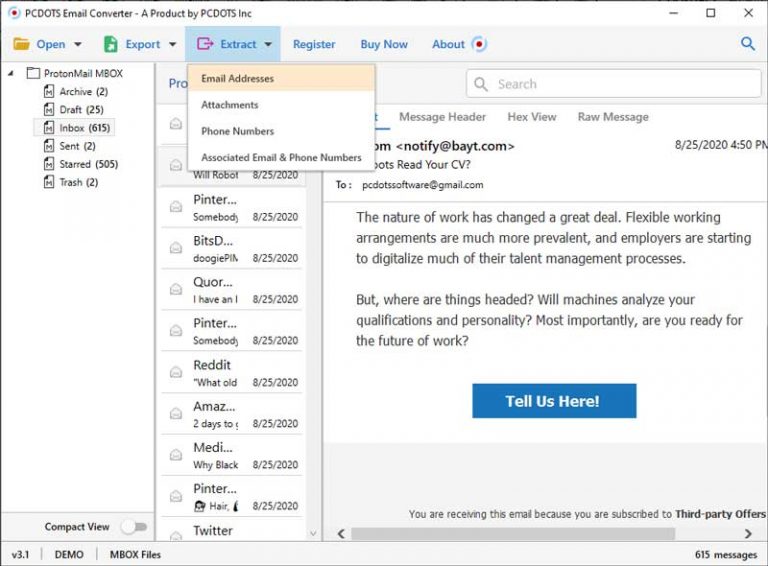Switch to the Hex View tab
The width and height of the screenshot is (768, 566).
[x=532, y=117]
